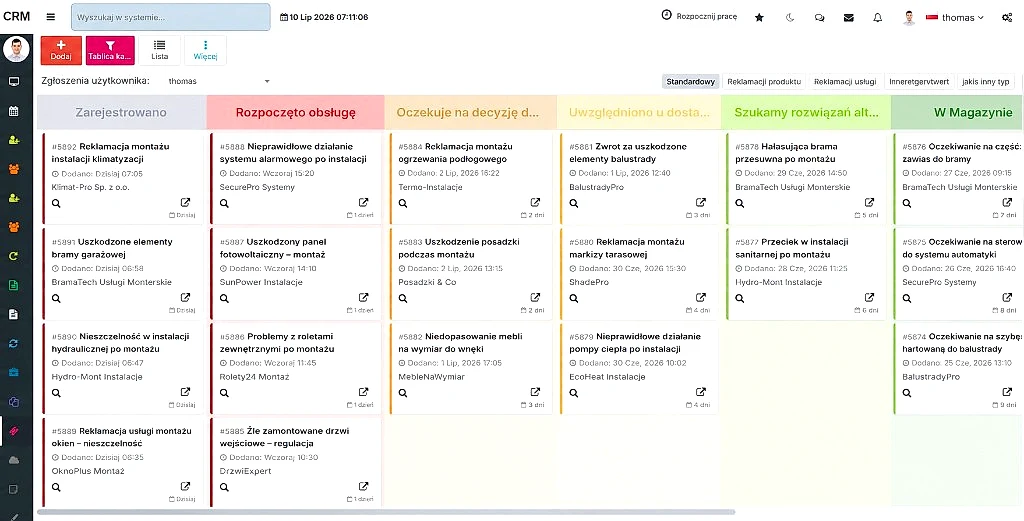Open the chat messages icon
This screenshot has height=521, width=1024.
(x=819, y=18)
